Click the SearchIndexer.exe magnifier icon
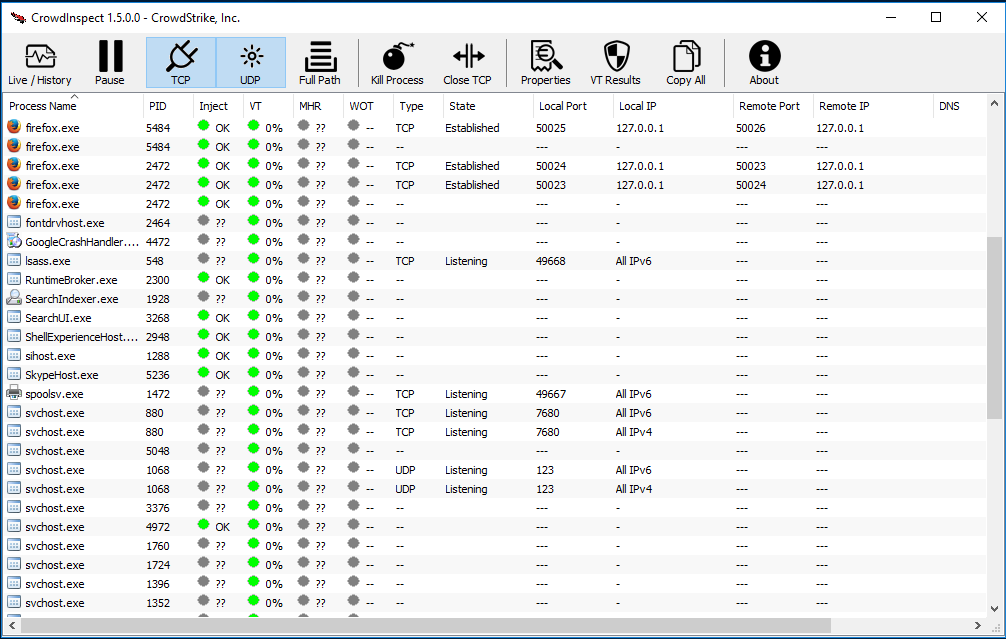This screenshot has height=639, width=1006. (13, 298)
